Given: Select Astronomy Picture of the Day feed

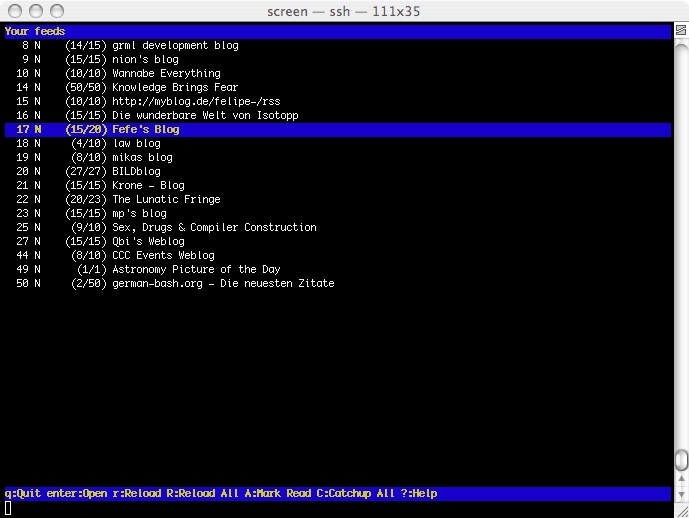Looking at the screenshot, I should point(337,269).
